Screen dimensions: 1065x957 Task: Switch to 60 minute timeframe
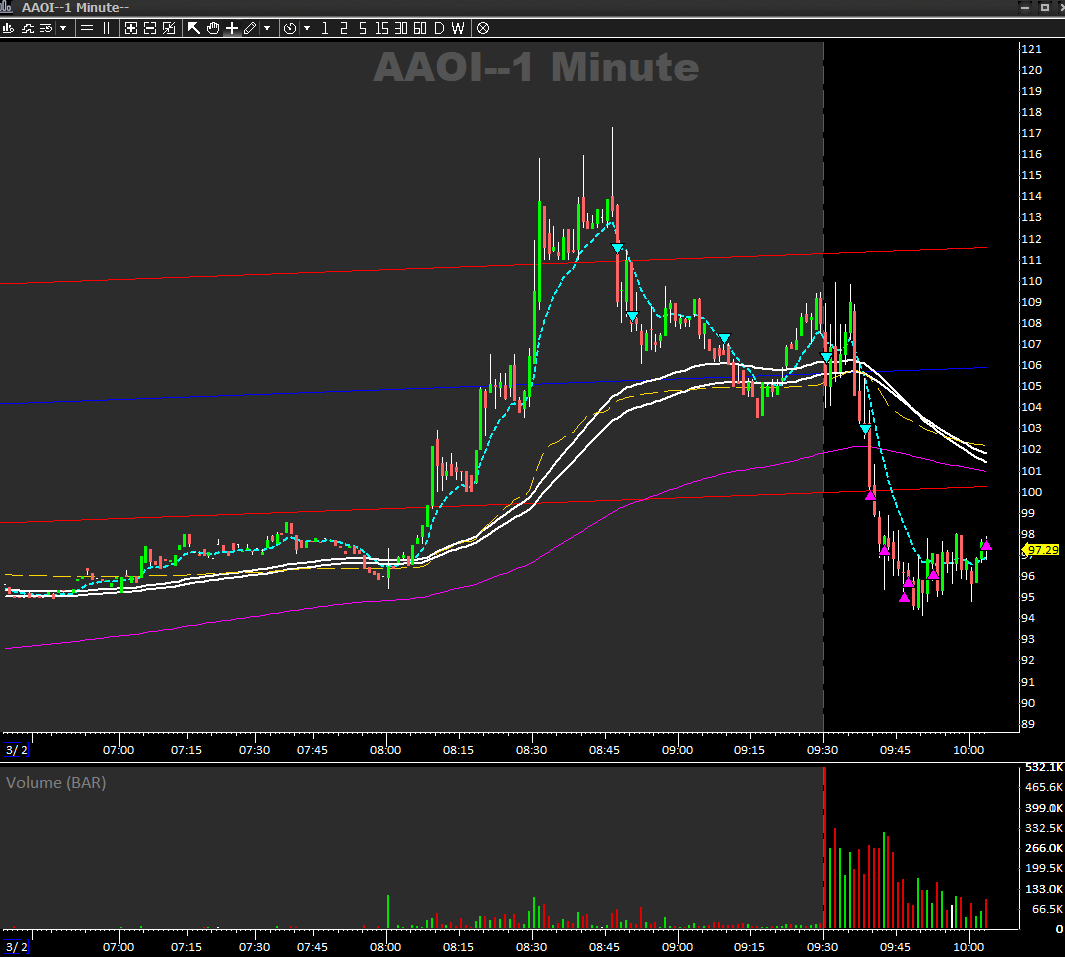[420, 28]
